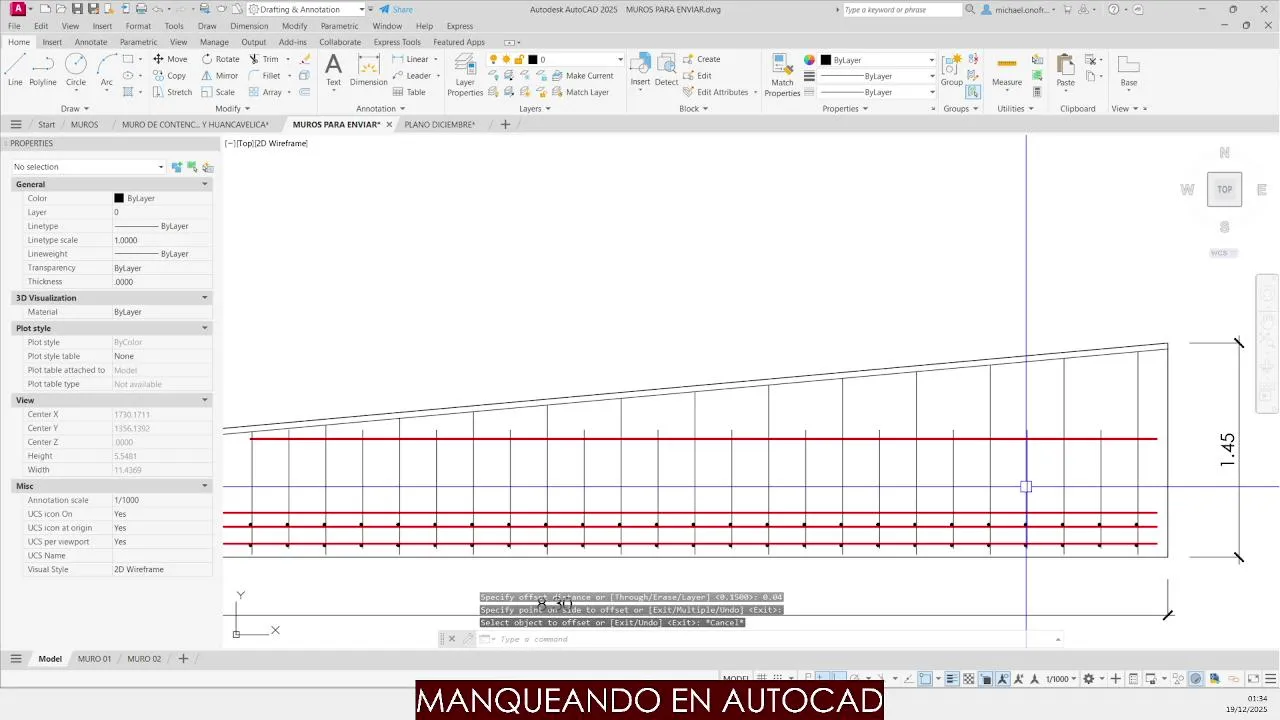Activate the Rotate tool
The height and width of the screenshot is (720, 1280).
tap(220, 59)
